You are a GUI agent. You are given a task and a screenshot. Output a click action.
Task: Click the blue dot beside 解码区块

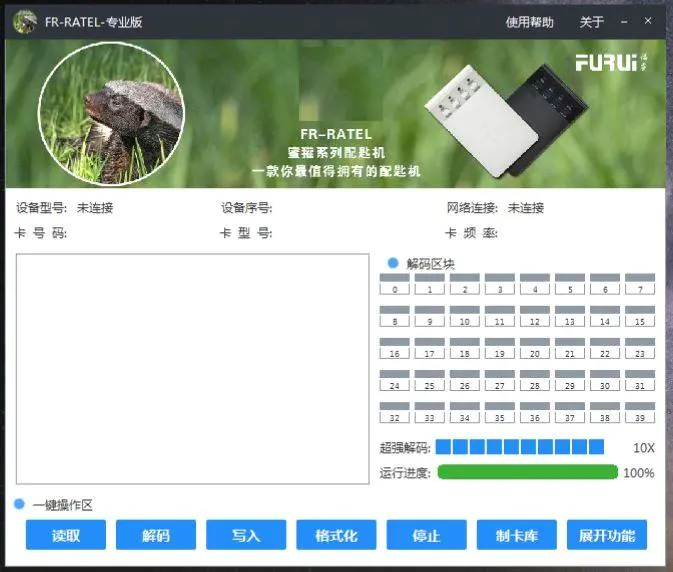(393, 263)
